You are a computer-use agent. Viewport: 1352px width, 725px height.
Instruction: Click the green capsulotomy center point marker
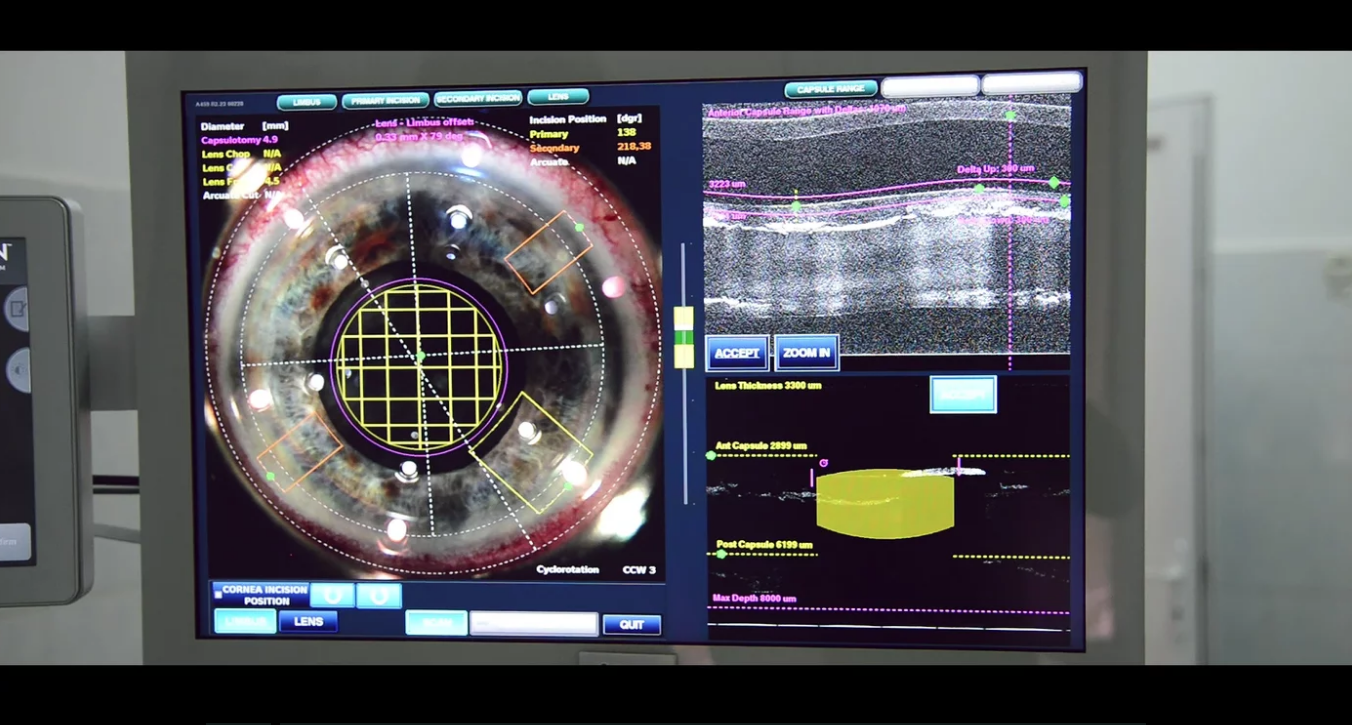(x=420, y=356)
